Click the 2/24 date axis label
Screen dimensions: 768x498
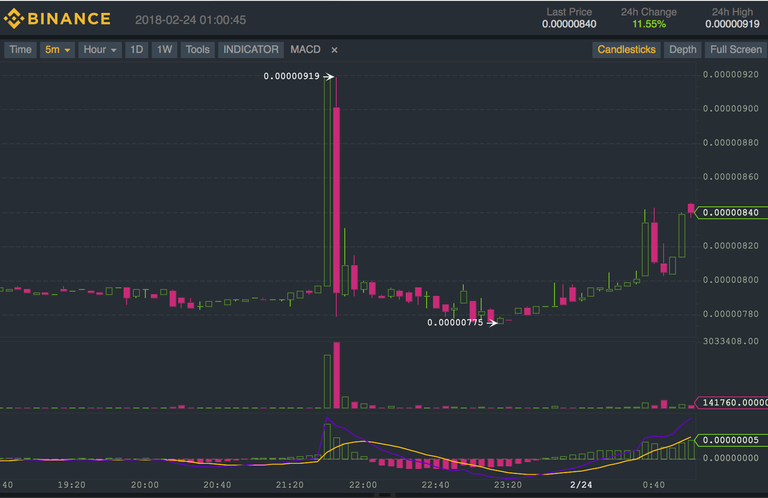pos(581,485)
